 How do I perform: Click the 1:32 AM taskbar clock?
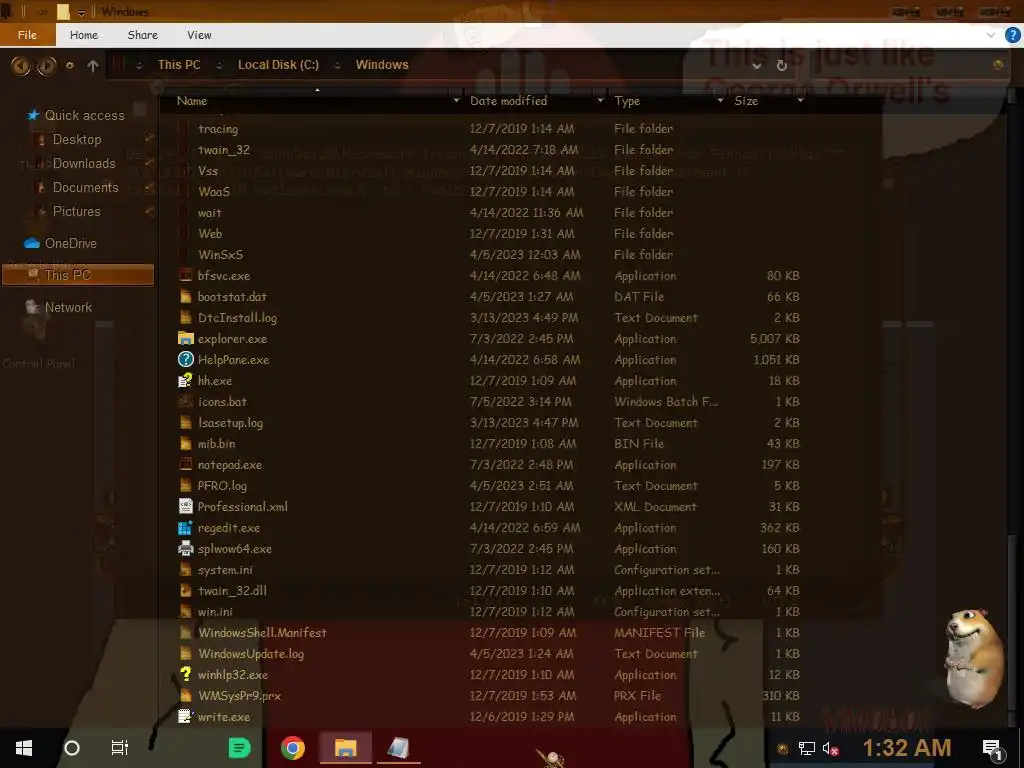click(907, 748)
